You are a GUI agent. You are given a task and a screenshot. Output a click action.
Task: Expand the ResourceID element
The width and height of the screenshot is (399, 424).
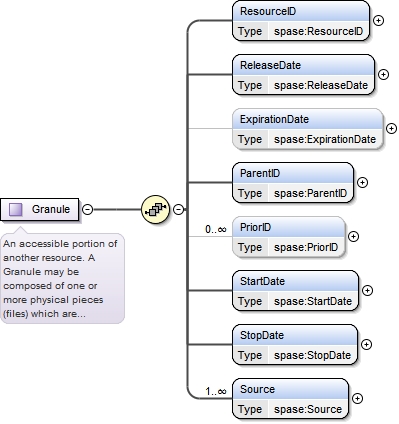(x=378, y=21)
